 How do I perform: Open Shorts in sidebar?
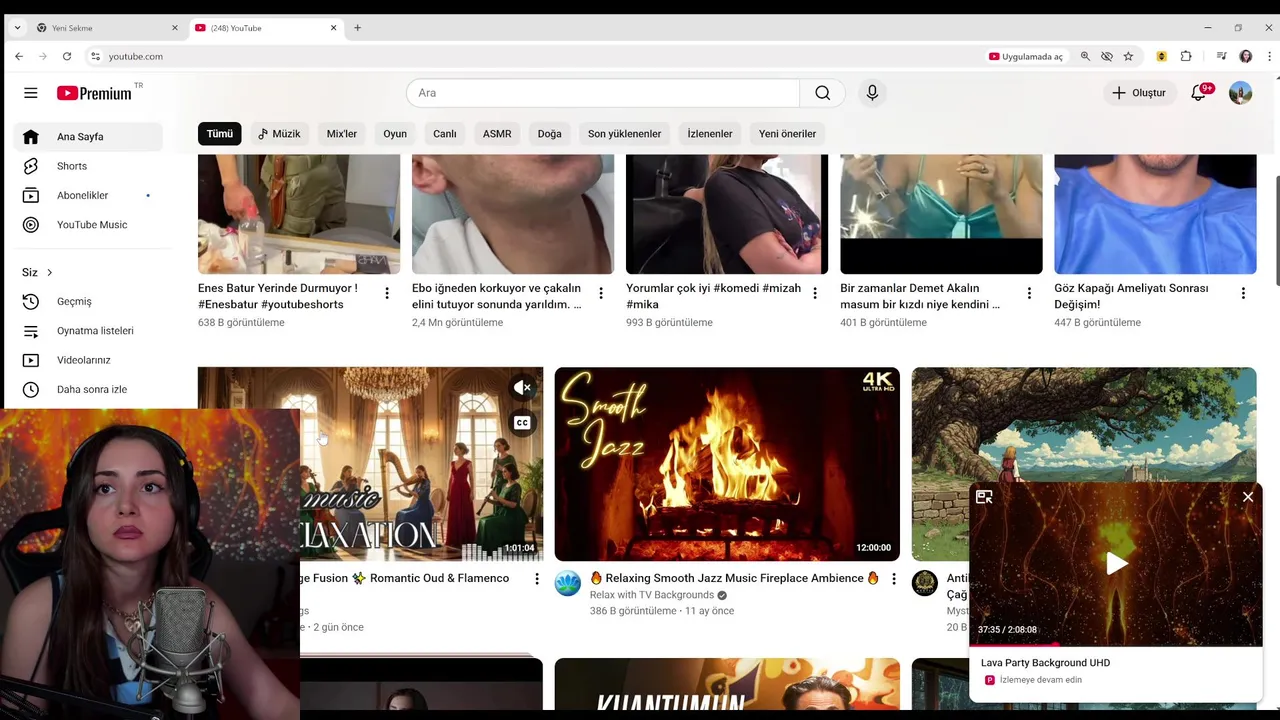coord(88,166)
